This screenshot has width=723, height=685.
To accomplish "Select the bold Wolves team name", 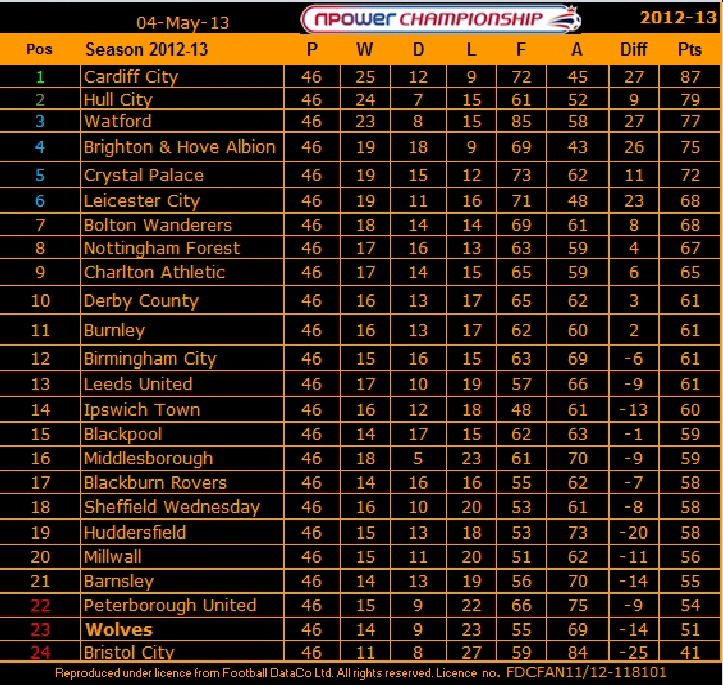I will [119, 630].
